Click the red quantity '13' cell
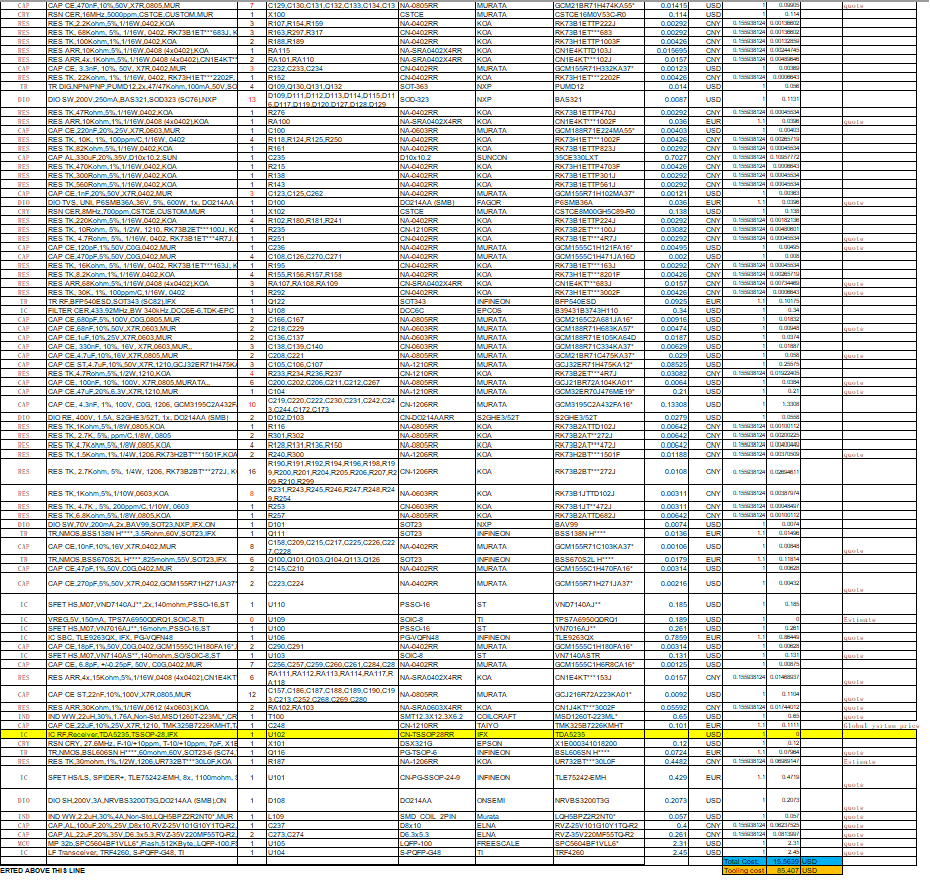The image size is (930, 884). (x=252, y=100)
